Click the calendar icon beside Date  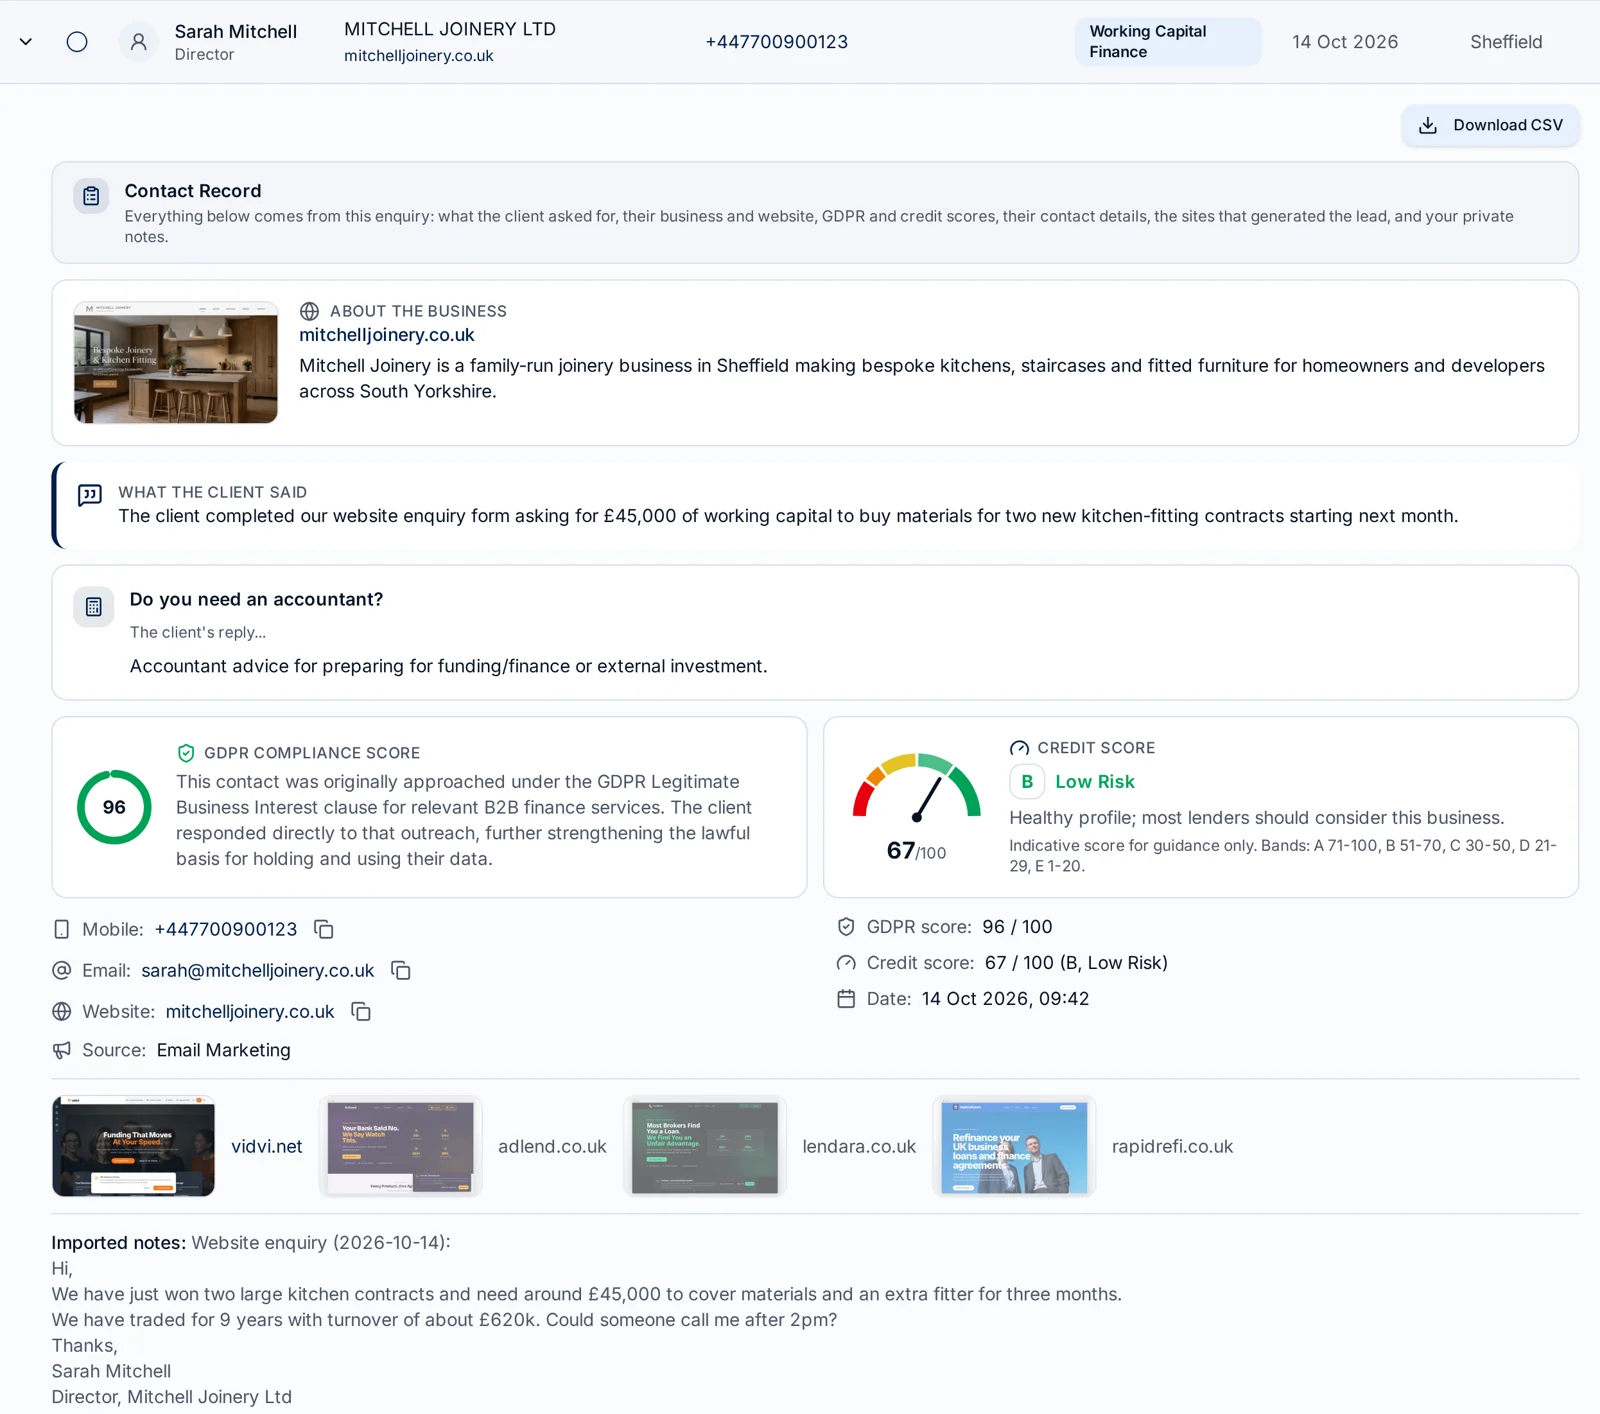(846, 999)
